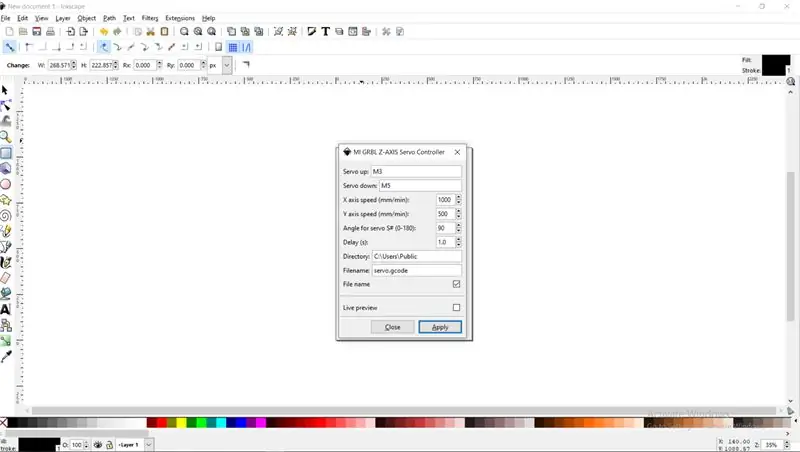Viewport: 800px width, 452px height.
Task: Uncheck the File name checkbox
Action: (456, 284)
